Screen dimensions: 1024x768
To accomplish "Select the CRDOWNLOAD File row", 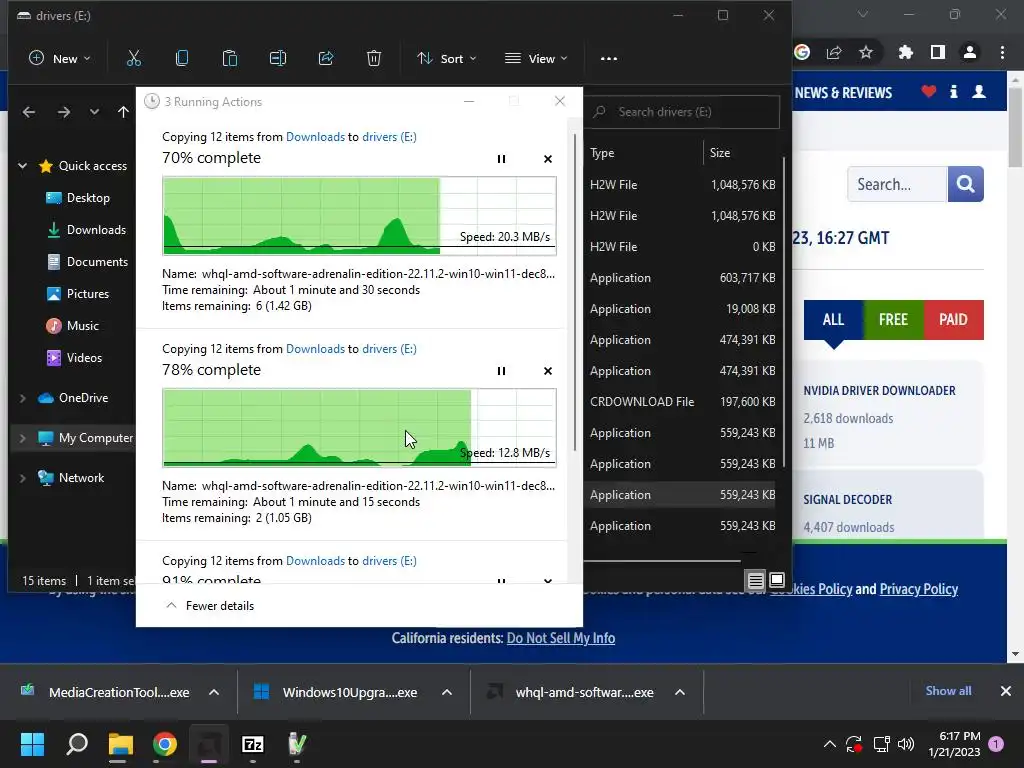I will 682,402.
